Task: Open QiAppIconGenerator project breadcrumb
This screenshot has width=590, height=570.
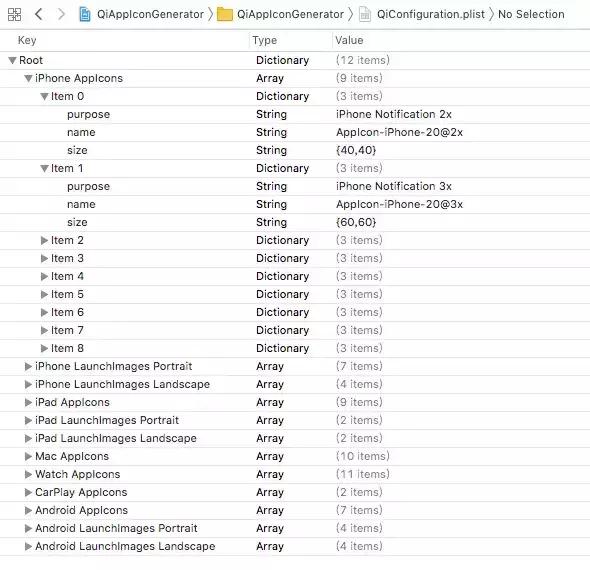Action: [150, 14]
